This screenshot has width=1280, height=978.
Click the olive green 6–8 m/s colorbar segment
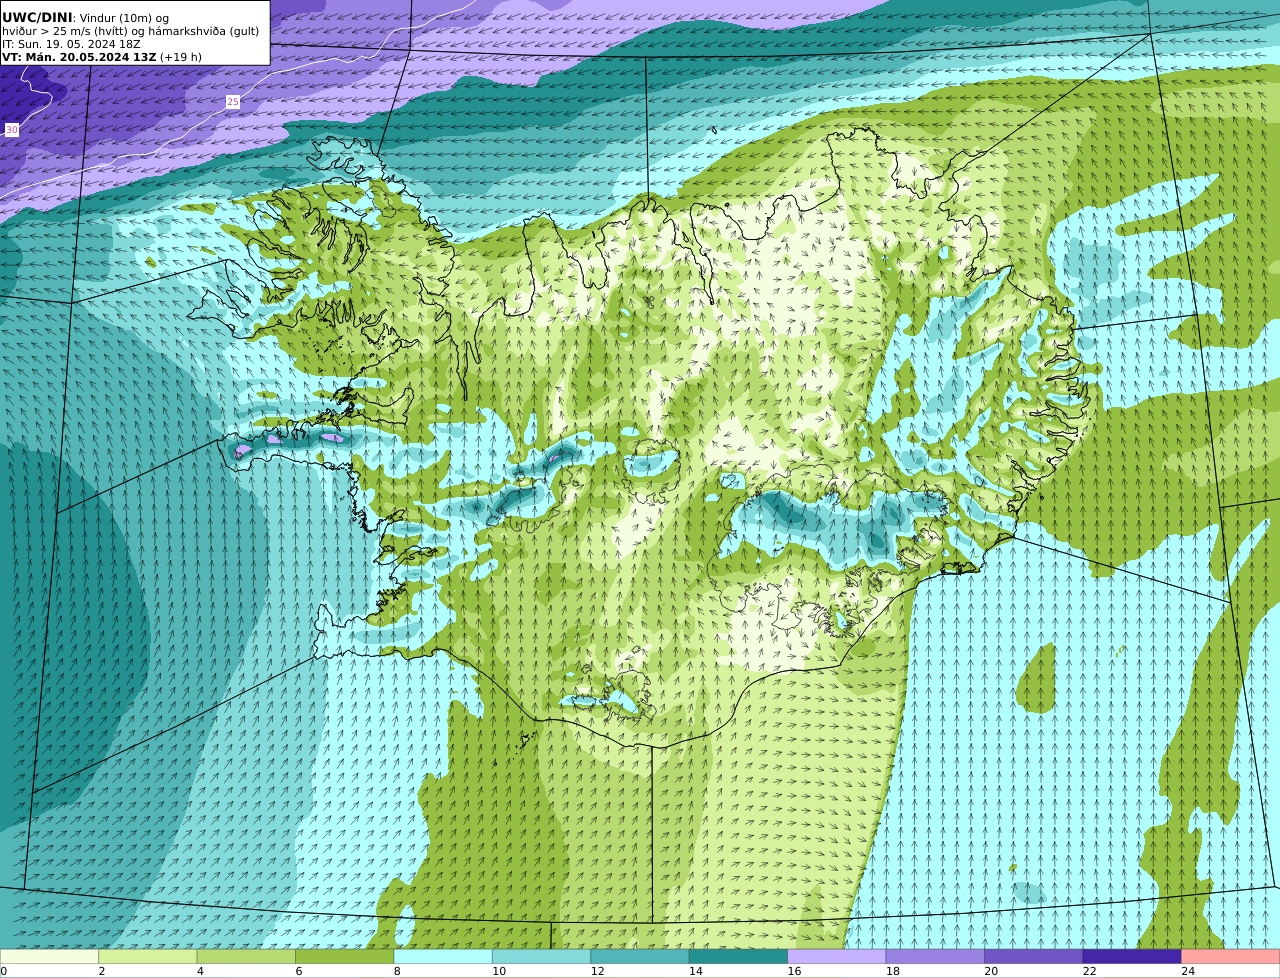(x=345, y=957)
